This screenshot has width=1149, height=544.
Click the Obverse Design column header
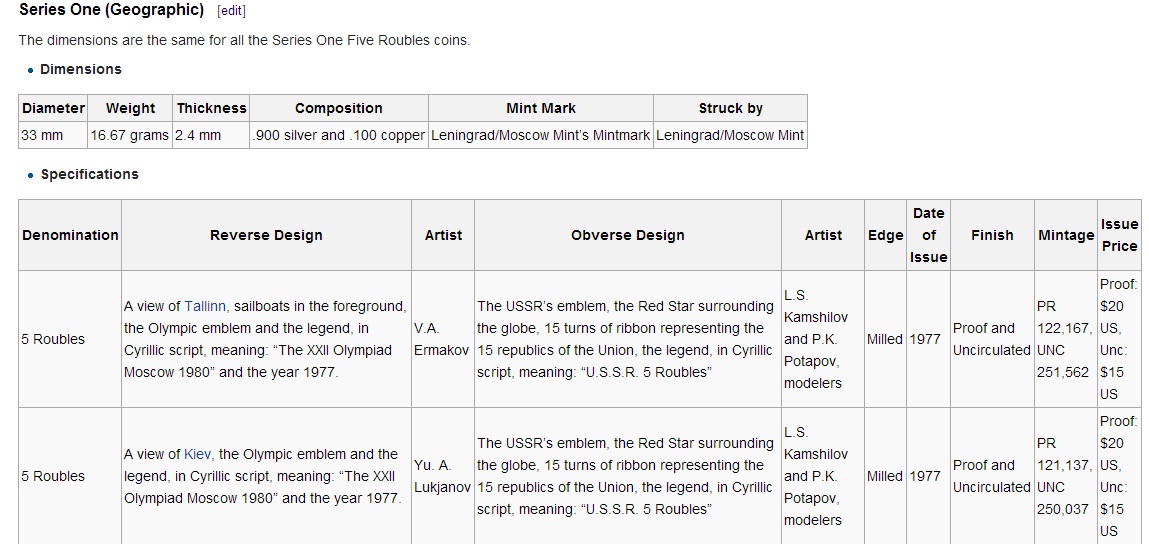click(627, 235)
